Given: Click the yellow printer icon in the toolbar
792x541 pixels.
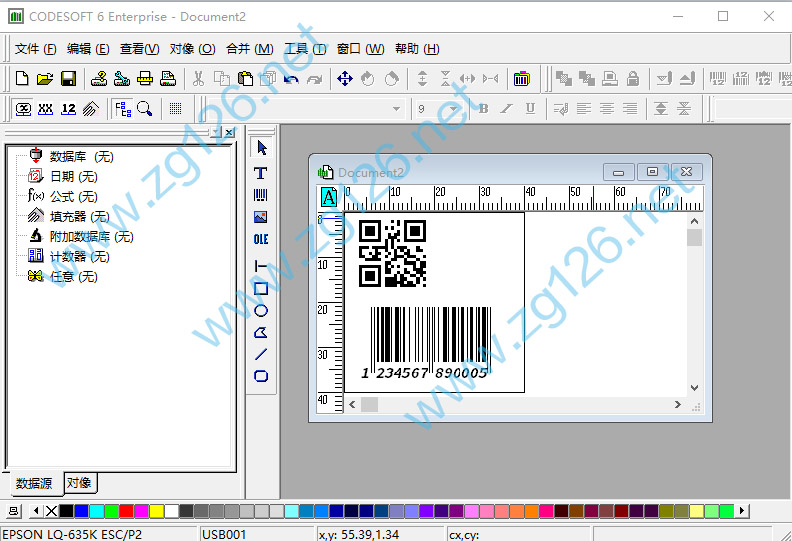Looking at the screenshot, I should coord(145,78).
